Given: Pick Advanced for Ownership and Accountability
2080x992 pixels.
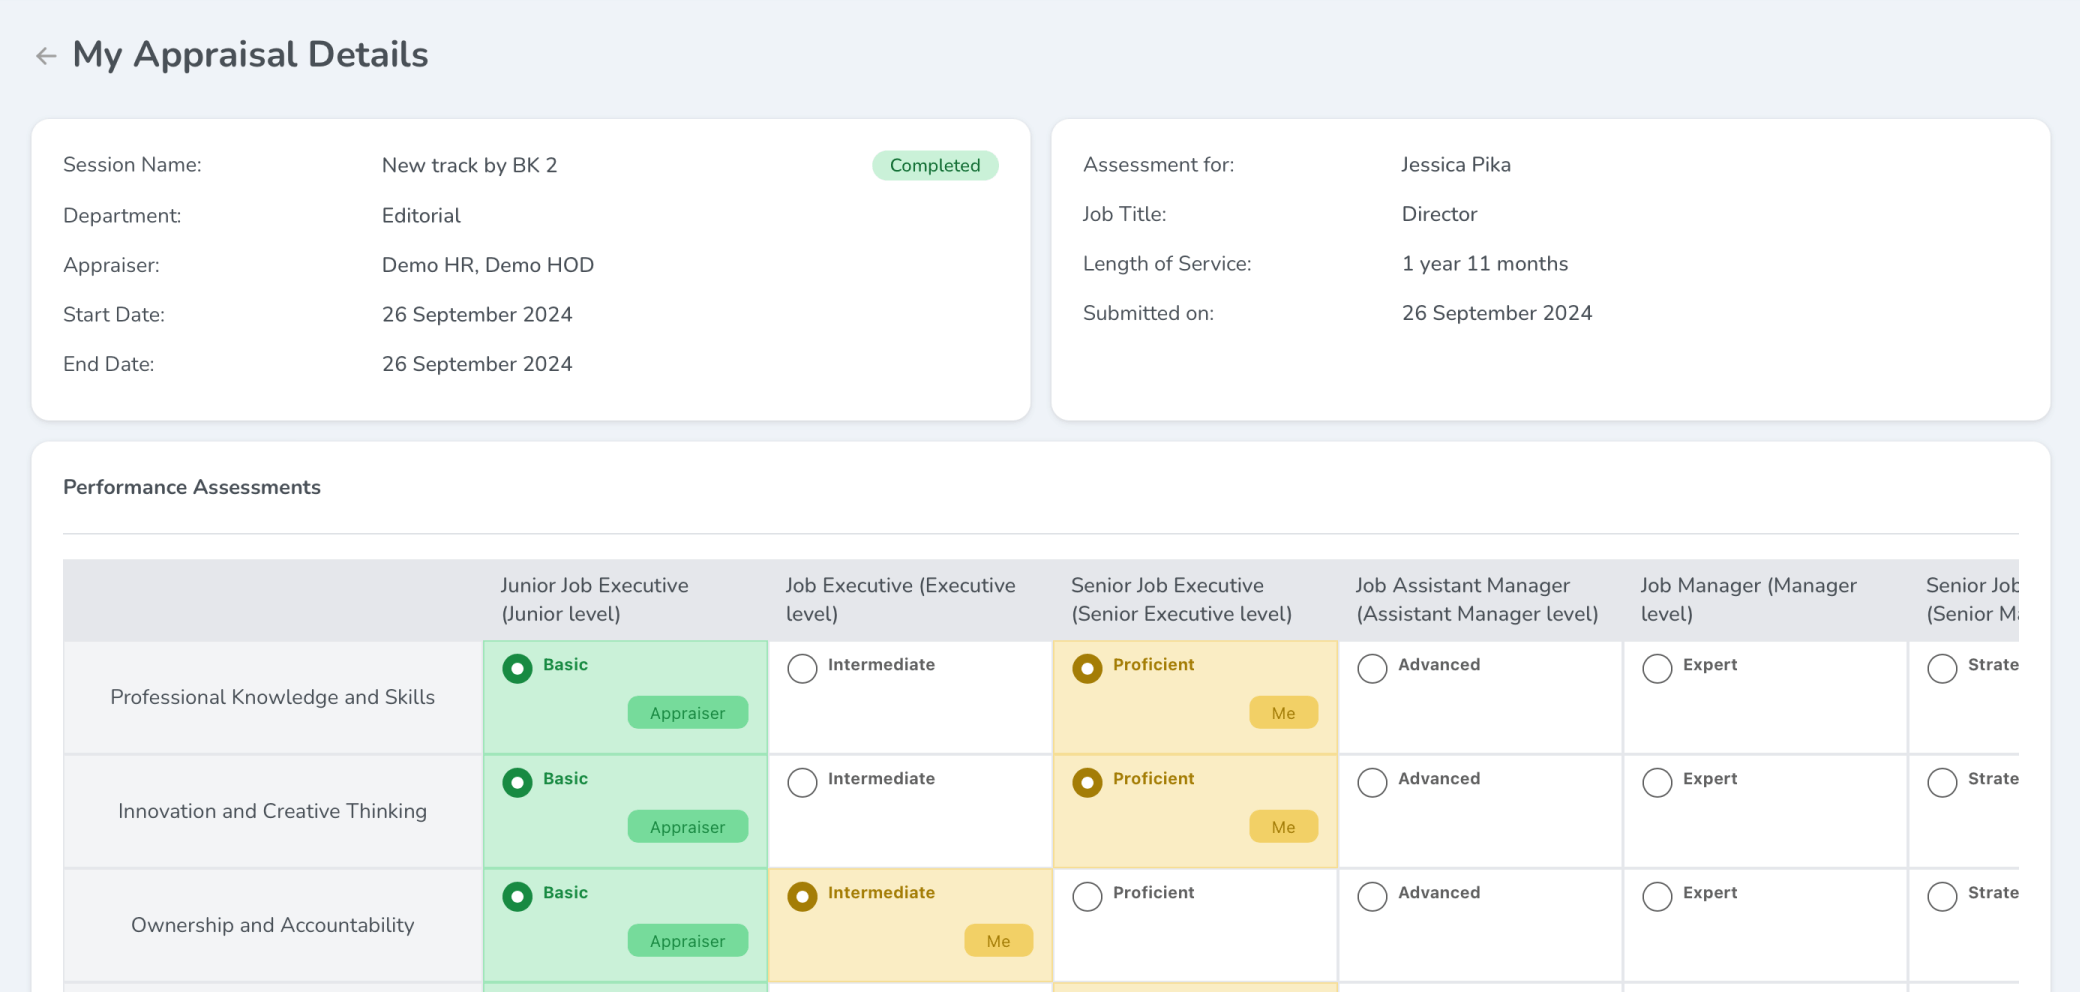Looking at the screenshot, I should [1372, 896].
